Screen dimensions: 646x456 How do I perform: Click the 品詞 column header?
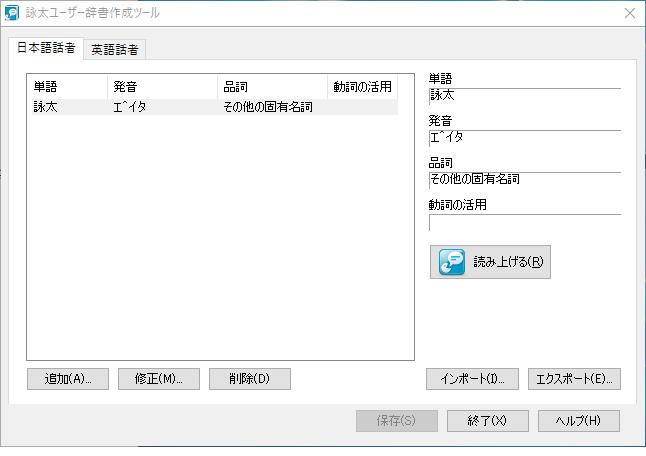coord(272,86)
